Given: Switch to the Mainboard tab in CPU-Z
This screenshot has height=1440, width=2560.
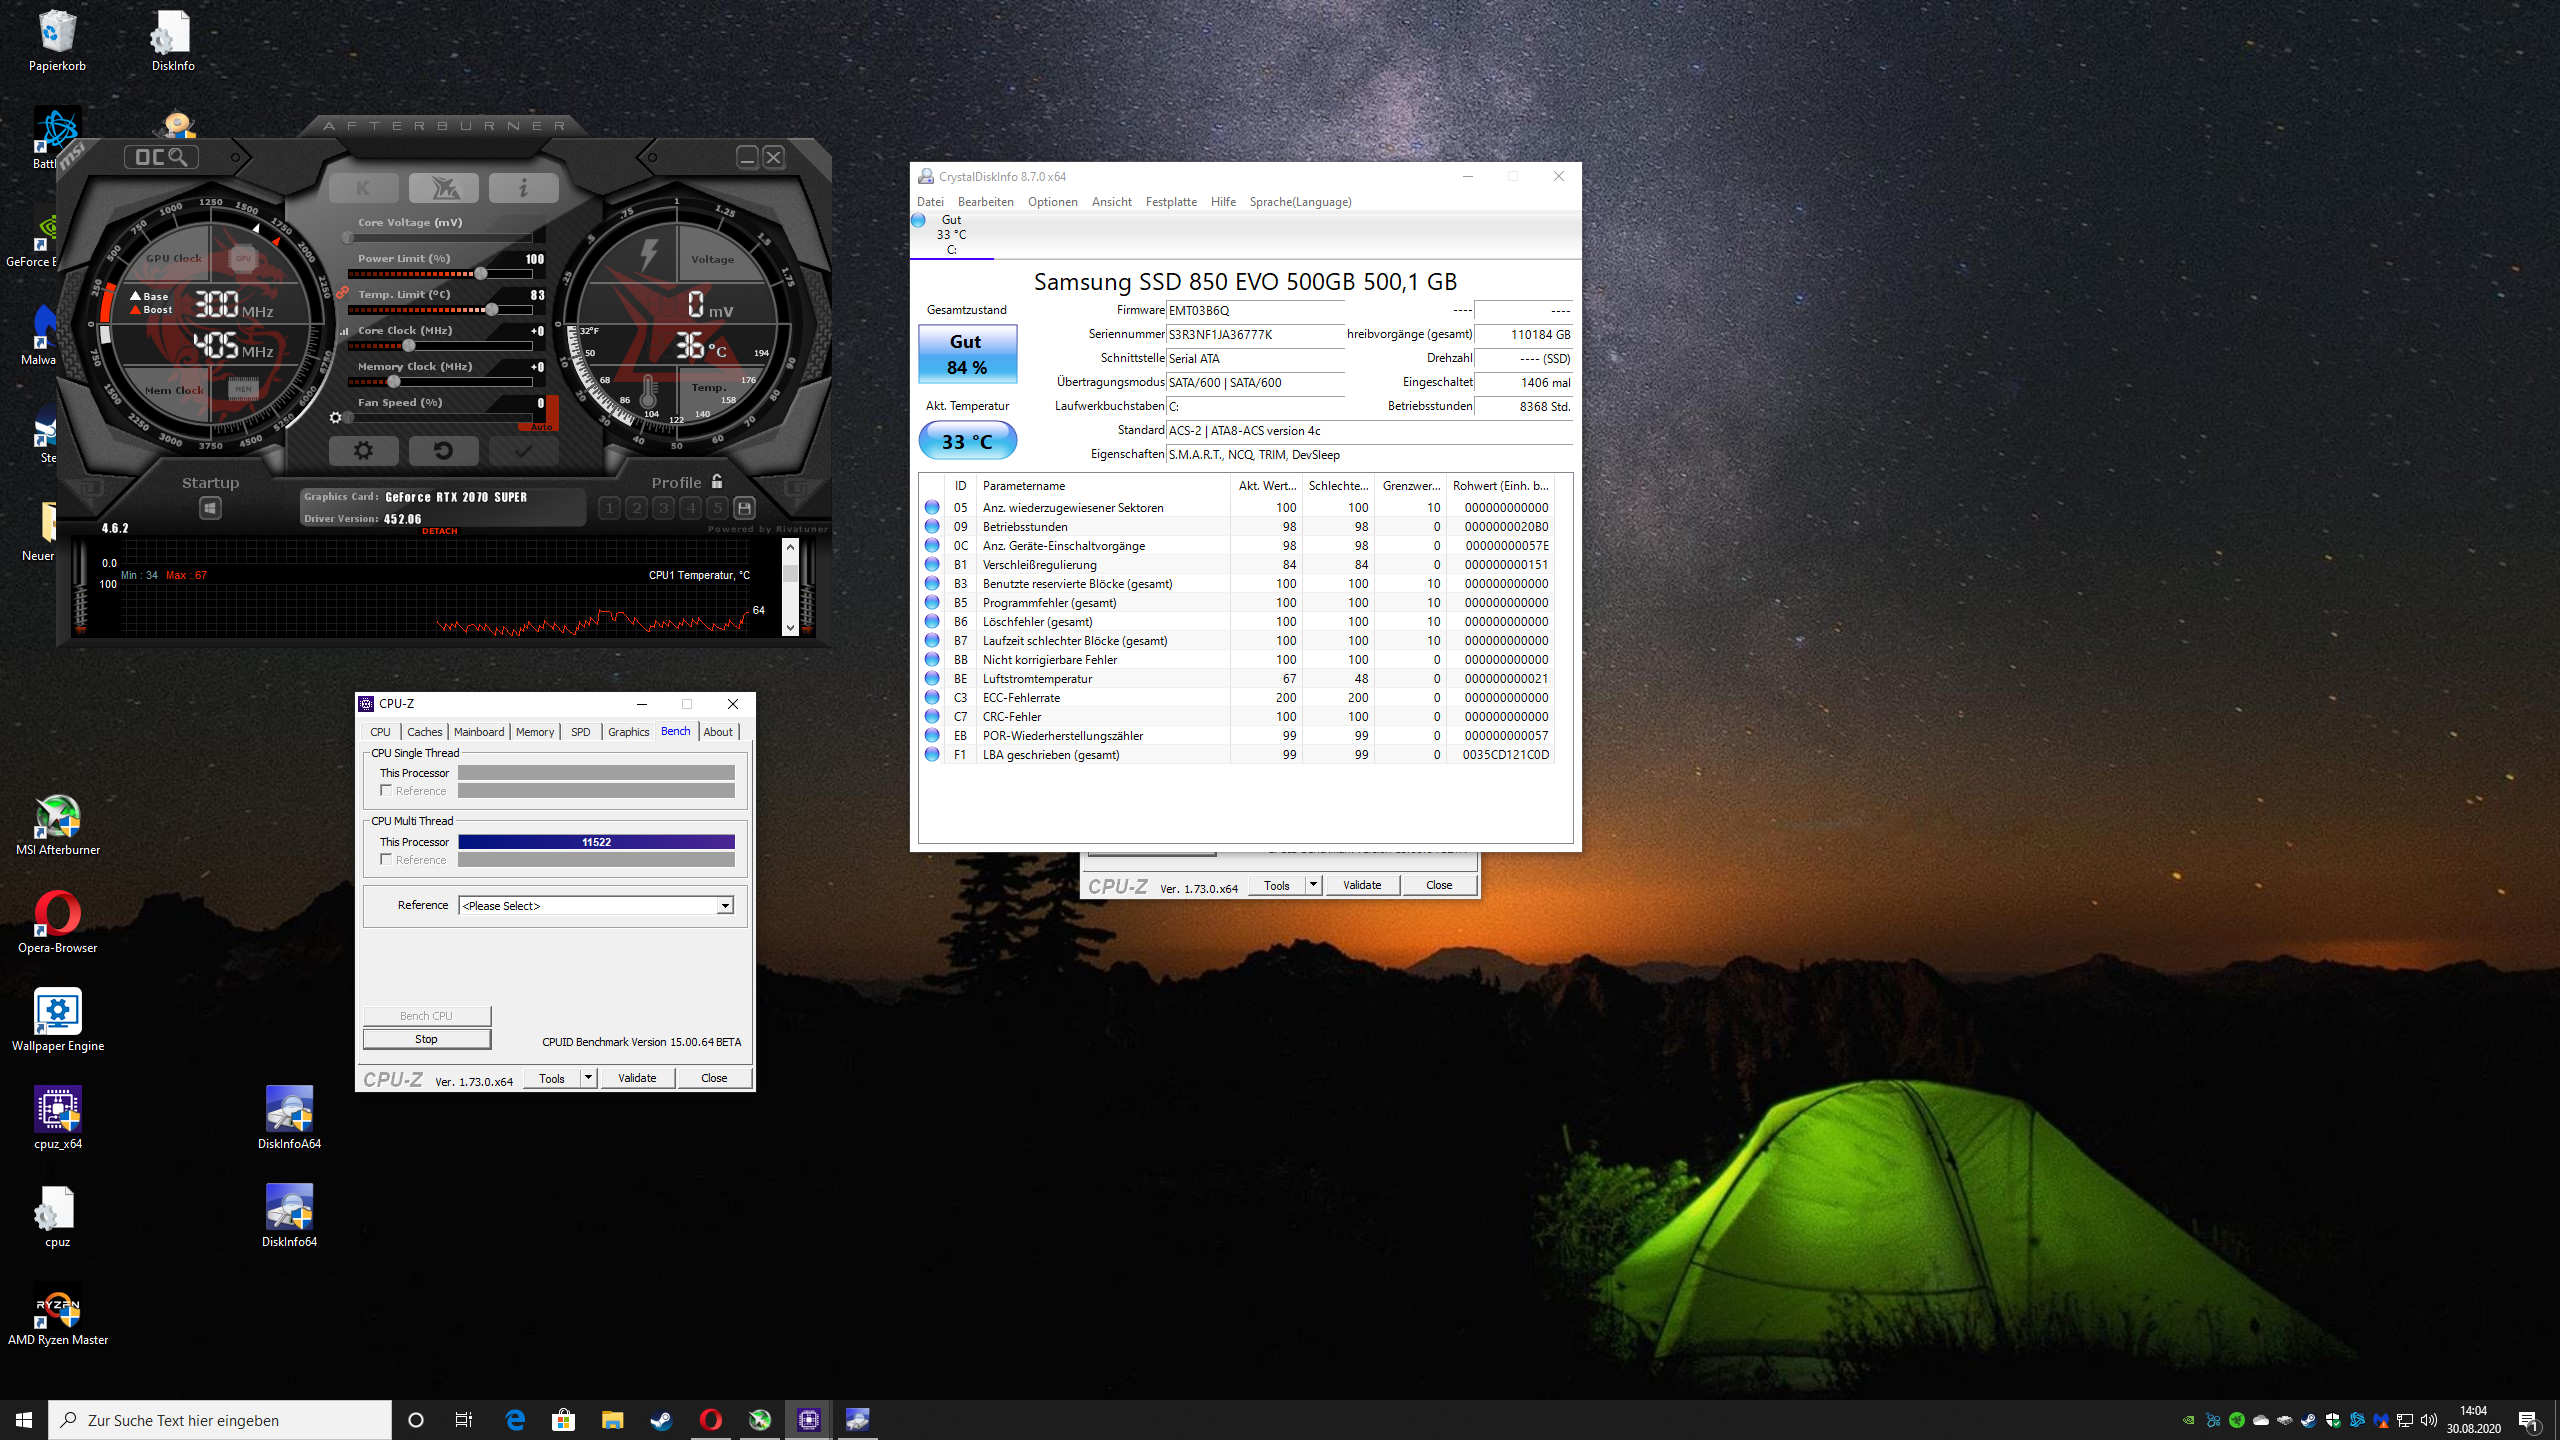Looking at the screenshot, I should [x=479, y=732].
